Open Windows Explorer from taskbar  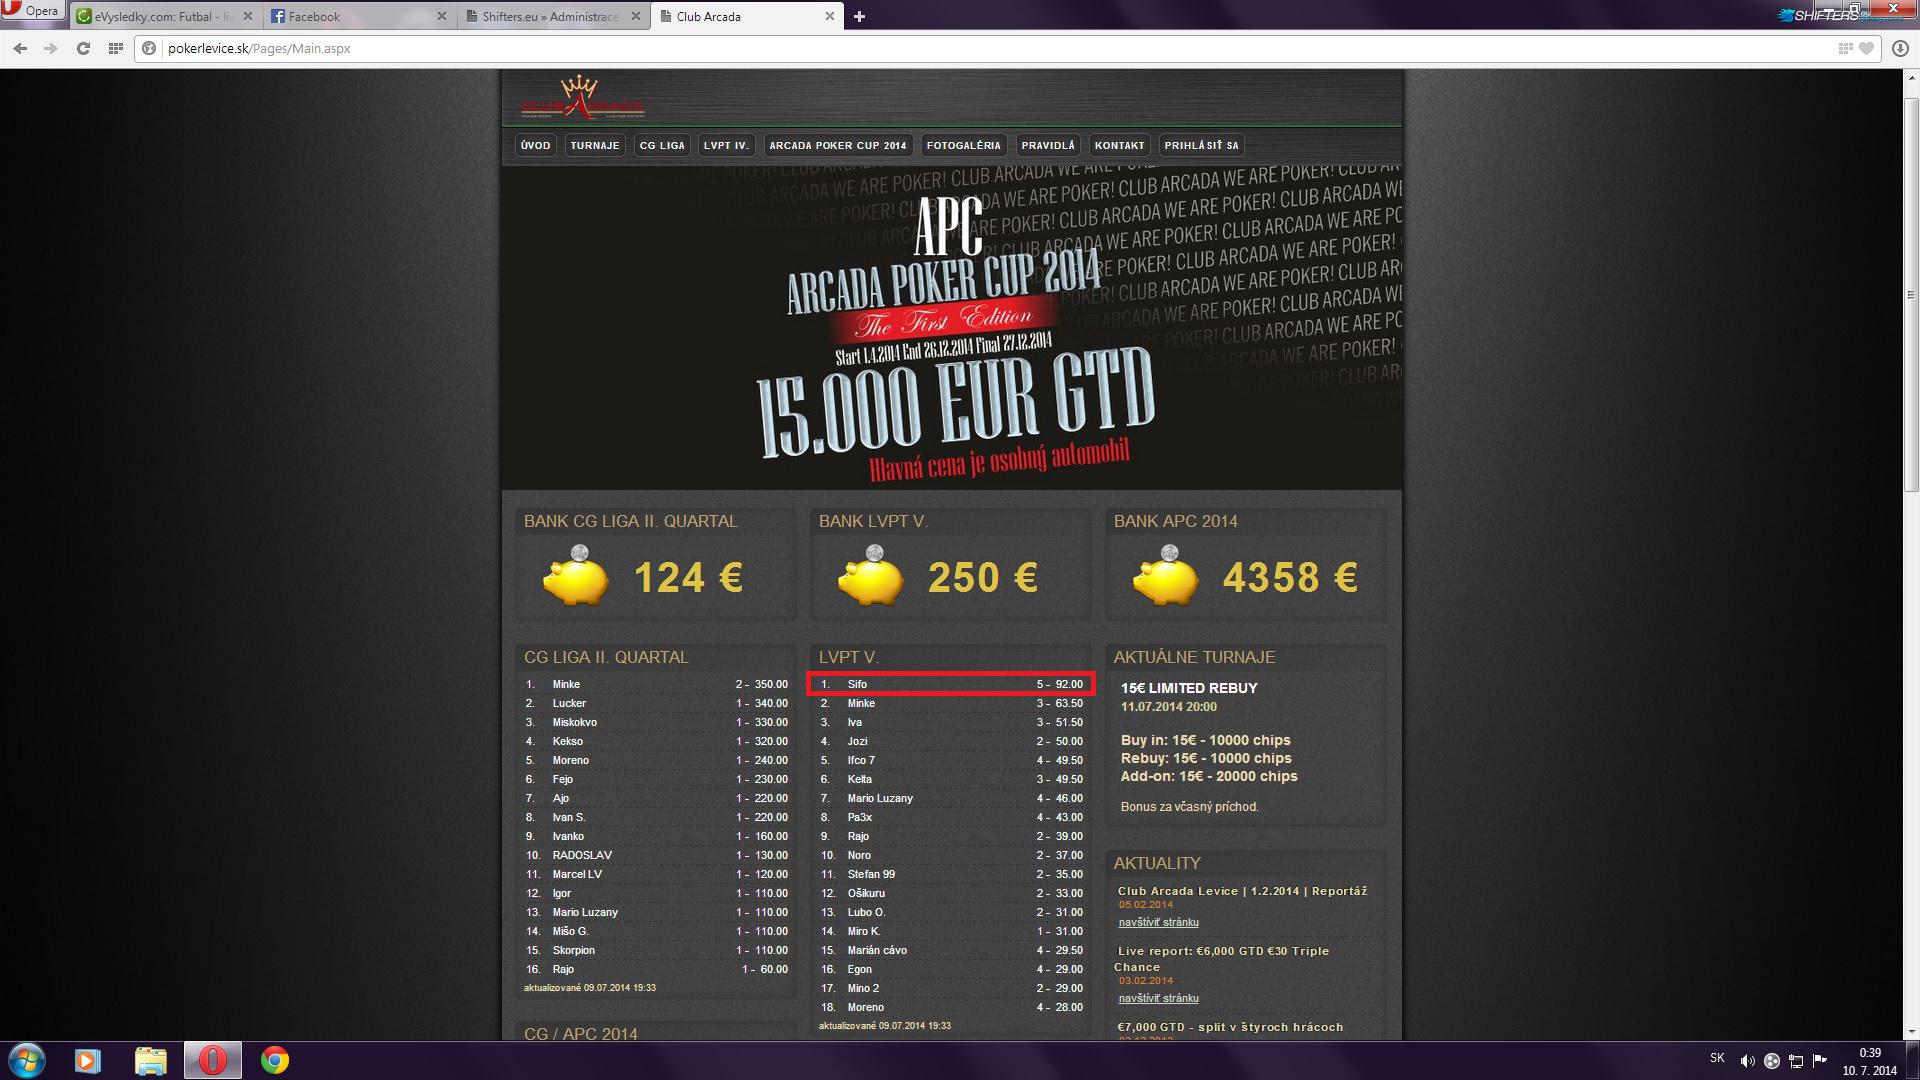[x=150, y=1060]
